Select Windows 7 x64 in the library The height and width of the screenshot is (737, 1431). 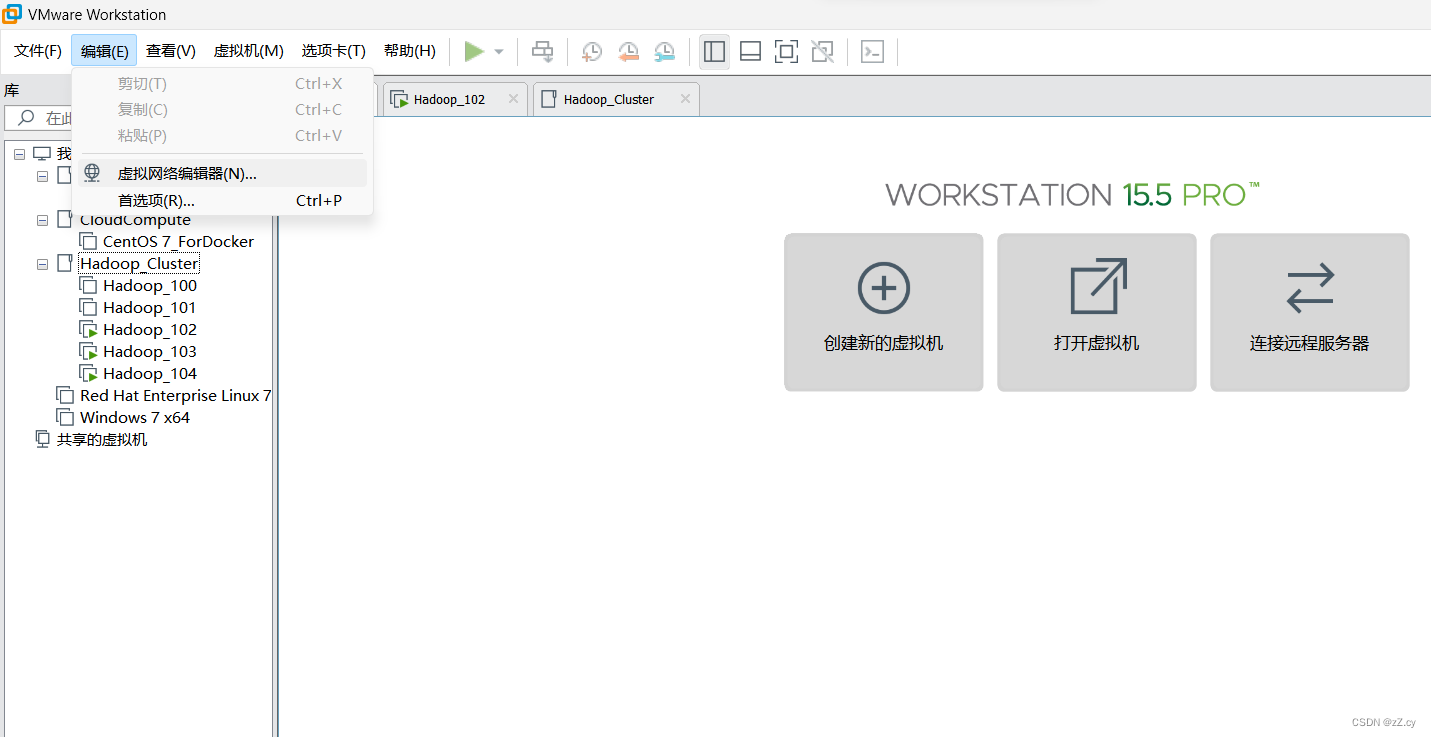[135, 418]
